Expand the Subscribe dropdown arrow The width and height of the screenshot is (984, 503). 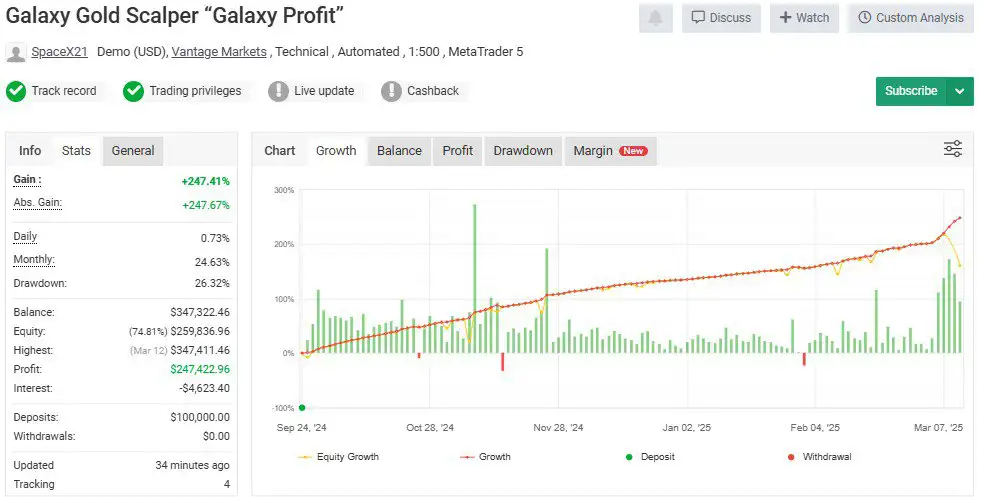pyautogui.click(x=960, y=91)
